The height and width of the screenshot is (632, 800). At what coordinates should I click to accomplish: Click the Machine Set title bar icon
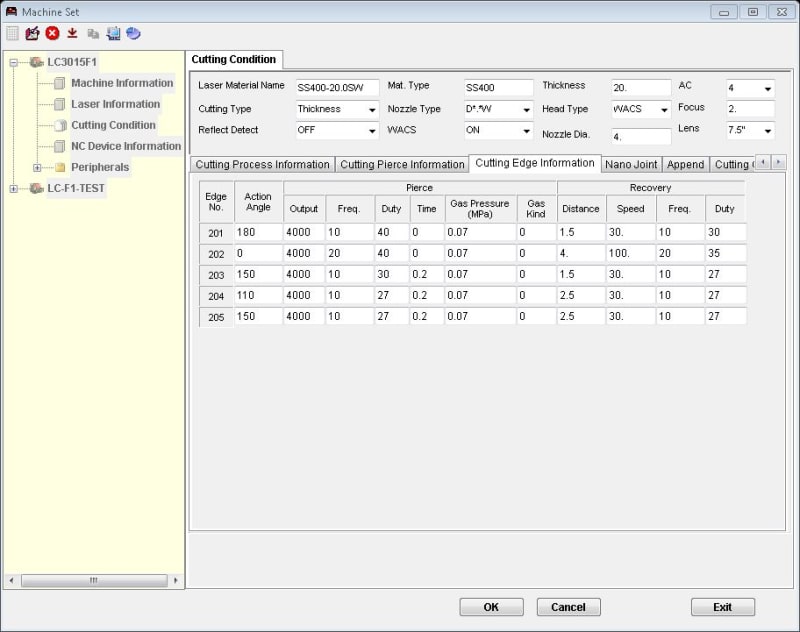coord(11,11)
